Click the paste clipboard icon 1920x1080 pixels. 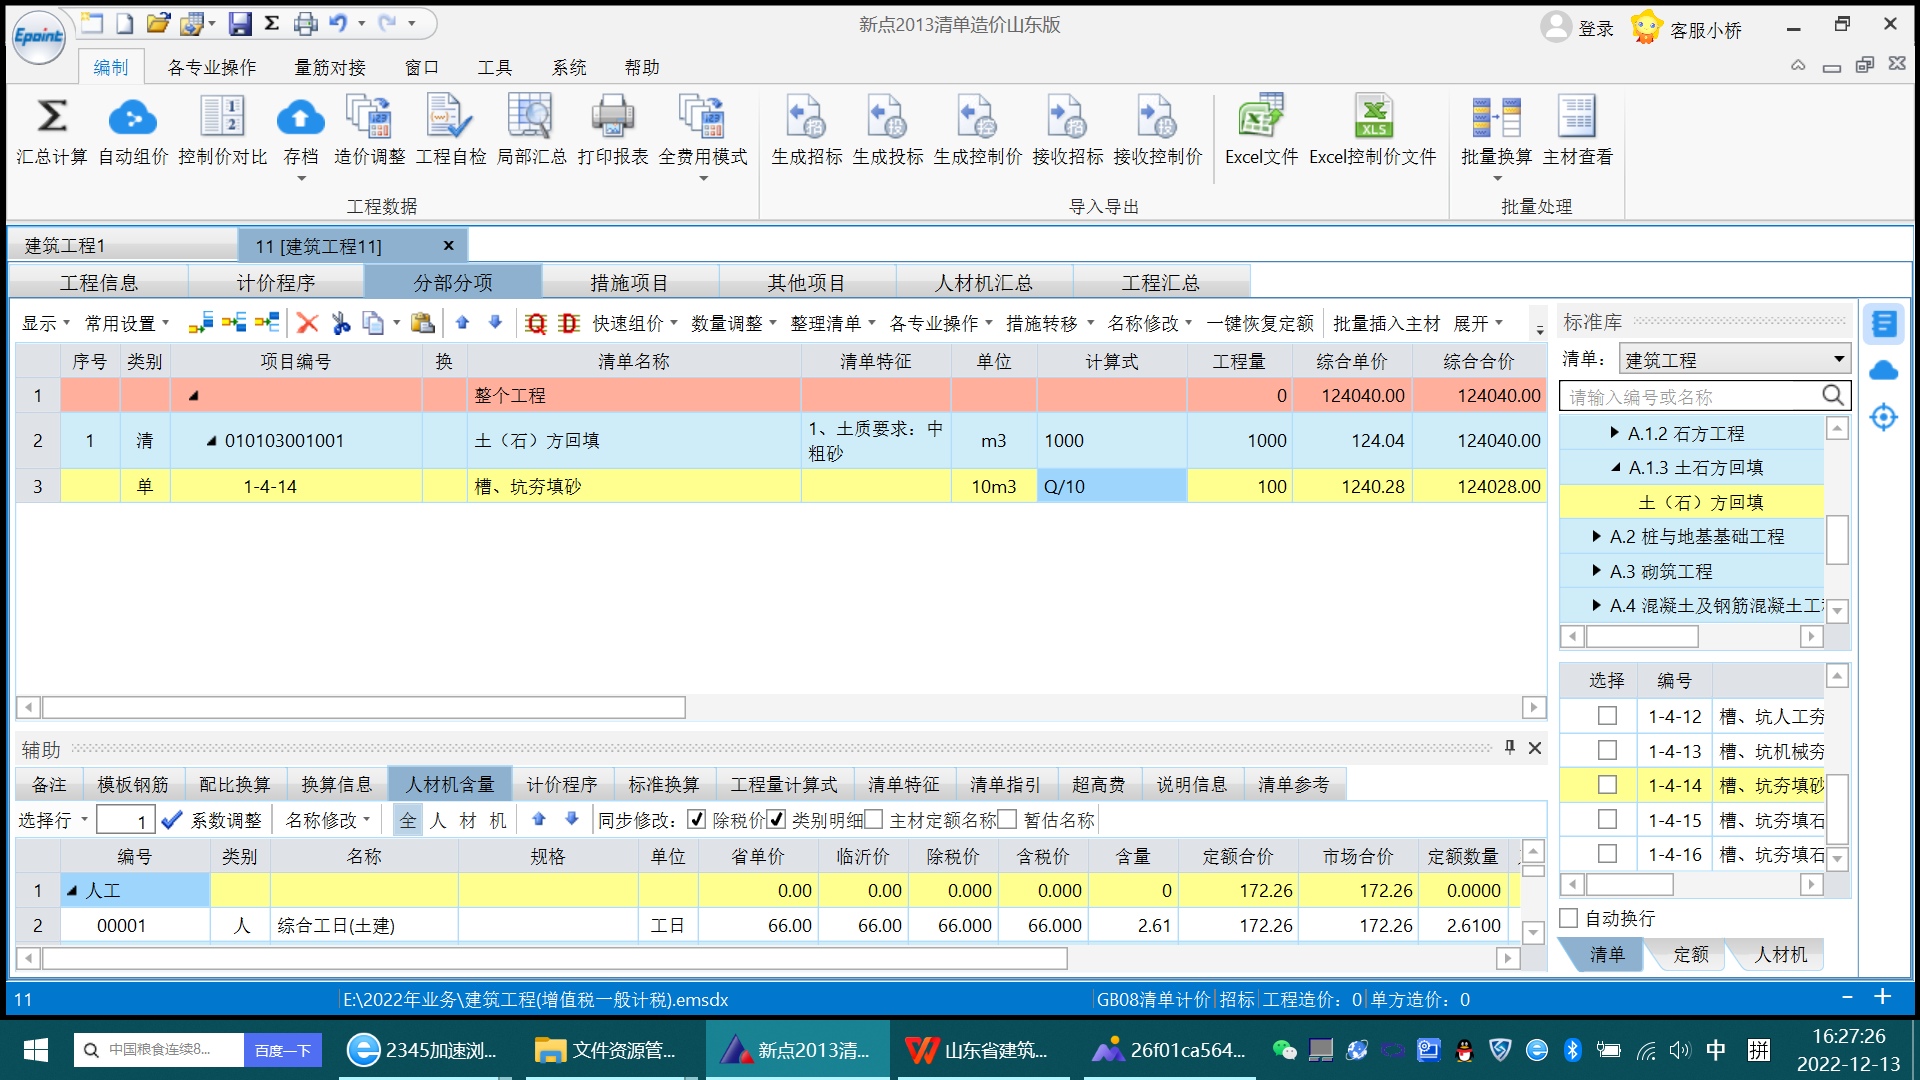click(x=423, y=323)
